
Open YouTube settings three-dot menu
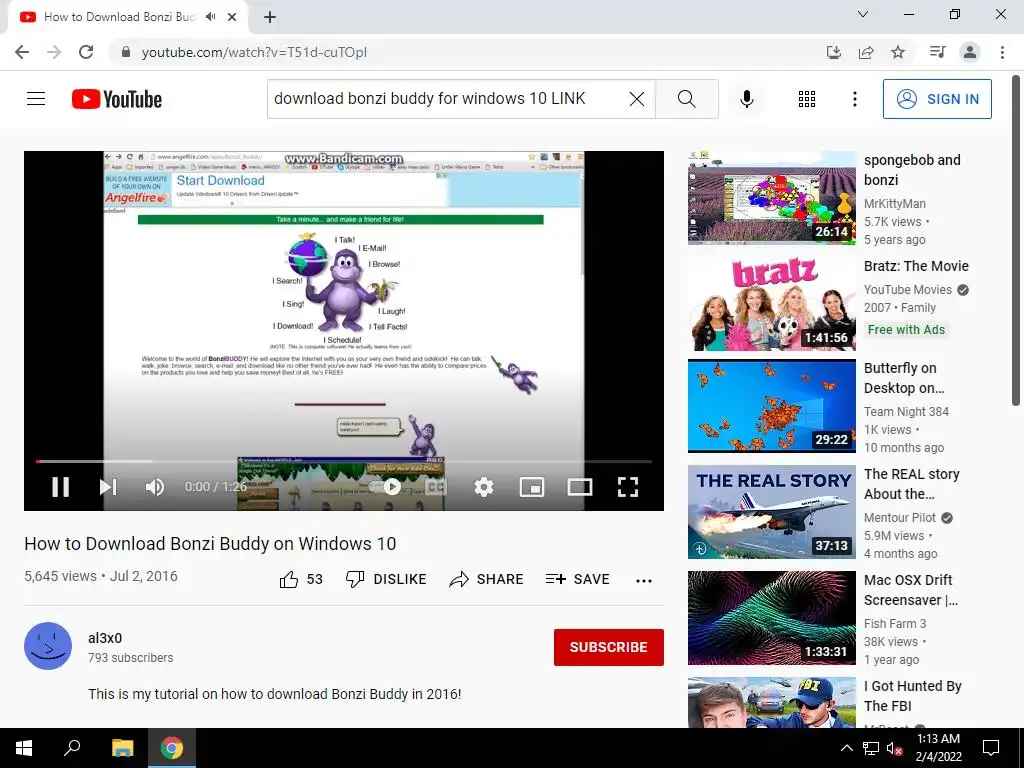click(x=854, y=99)
